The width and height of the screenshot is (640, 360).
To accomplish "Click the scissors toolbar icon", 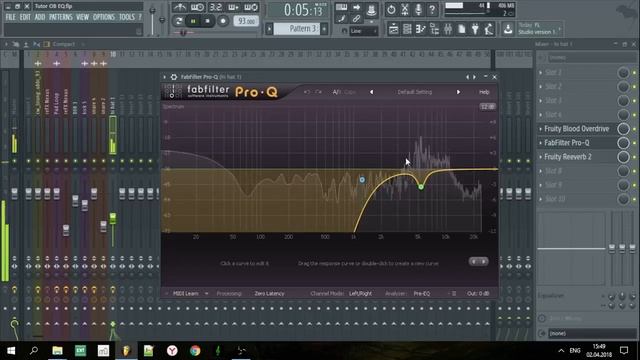I will 405,9.
